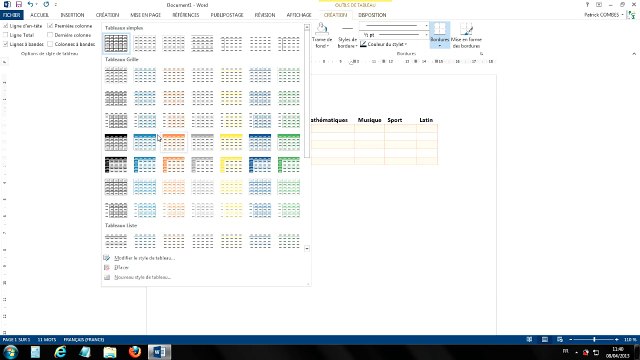This screenshot has width=640, height=360.
Task: Undo the last action
Action: click(x=30, y=4)
